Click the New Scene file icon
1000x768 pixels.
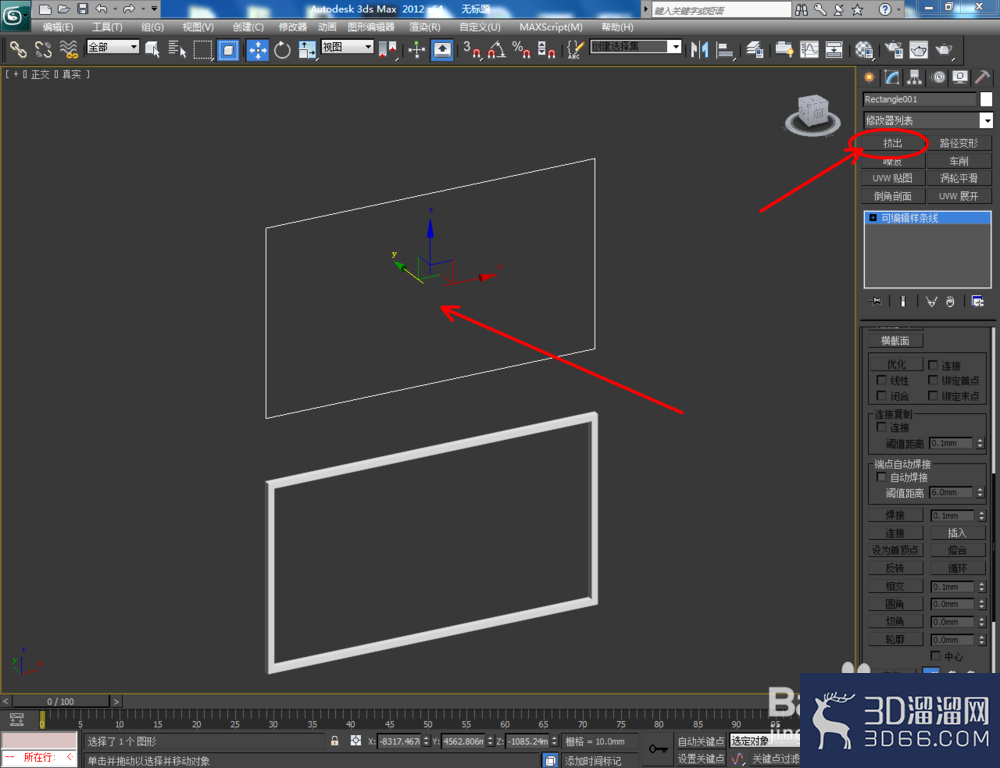click(x=45, y=9)
